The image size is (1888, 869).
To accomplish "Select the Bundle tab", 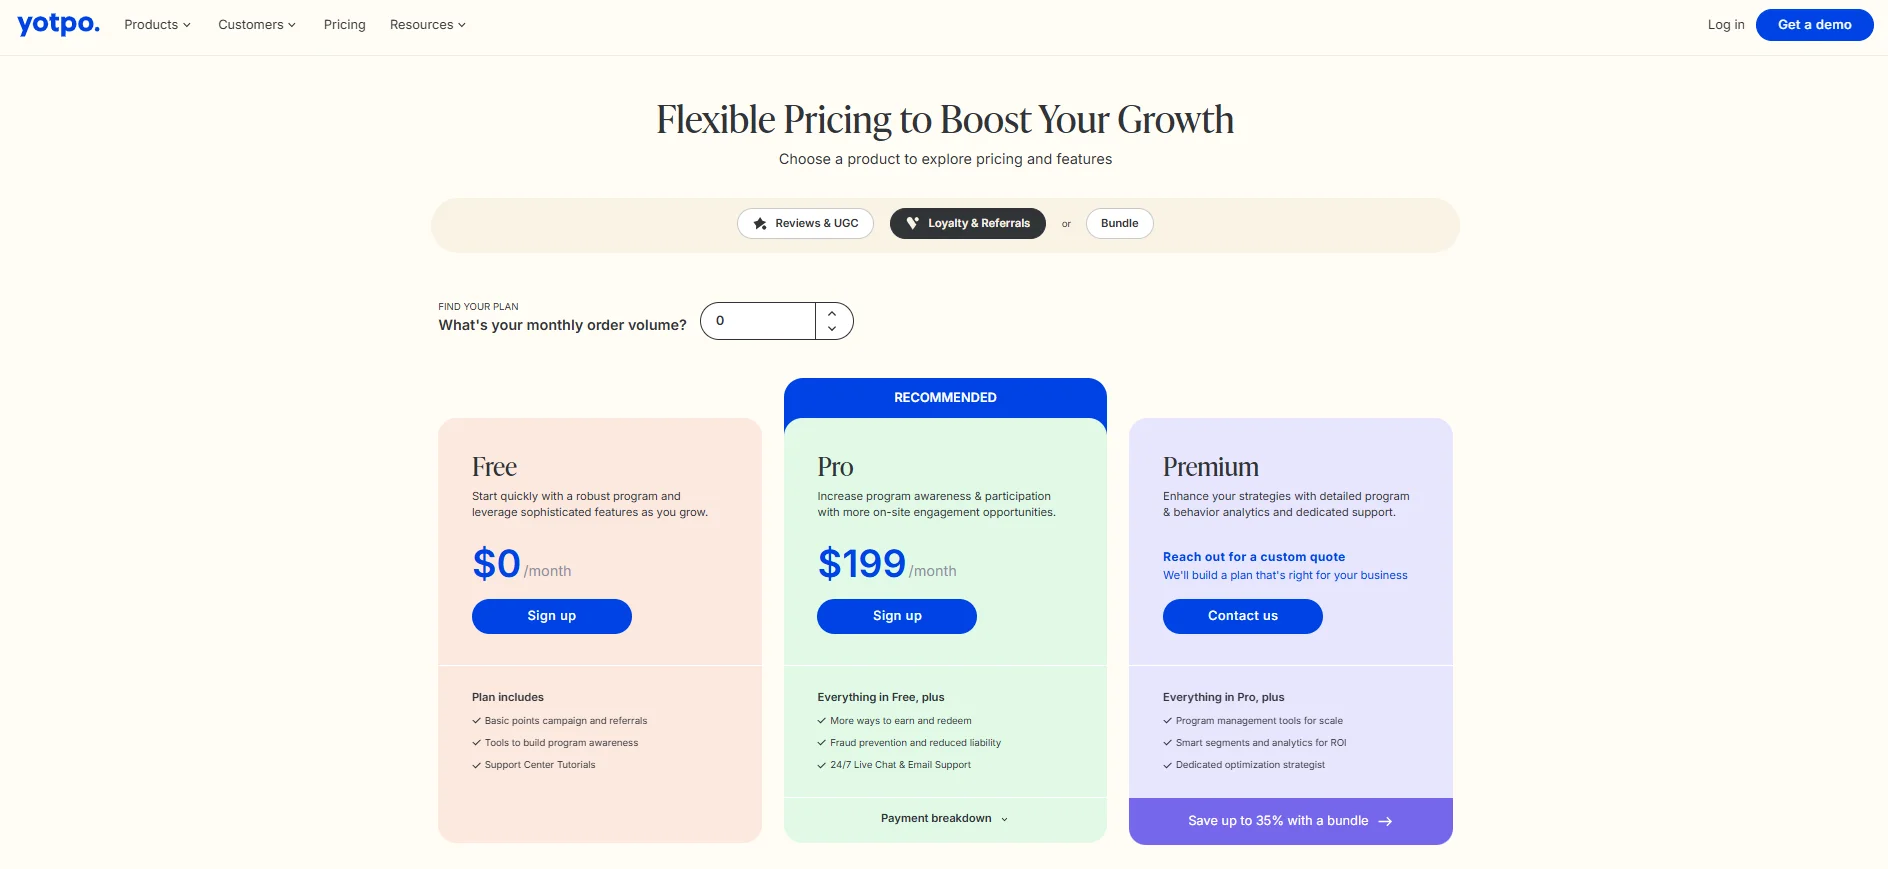I will (1119, 223).
